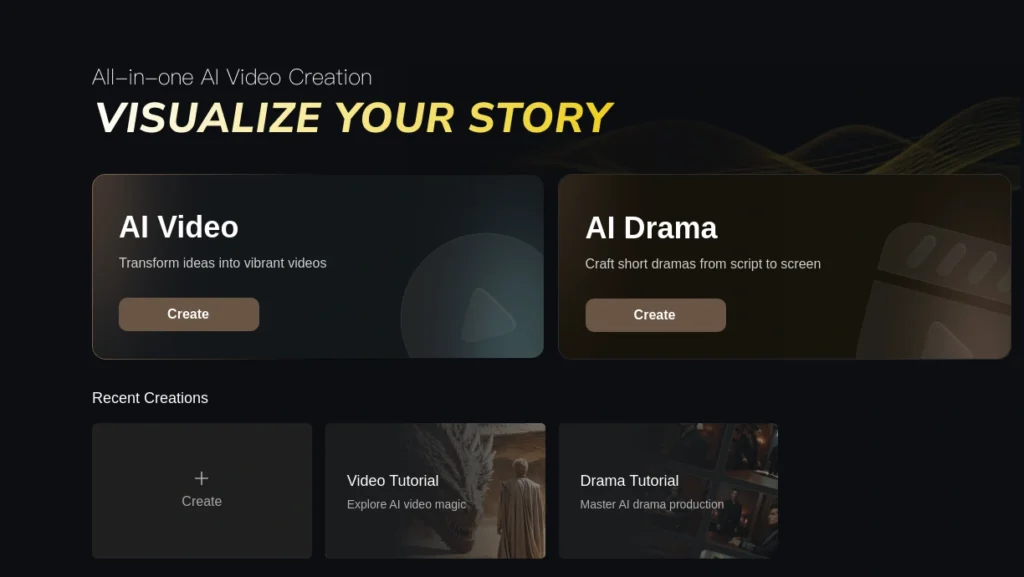Image resolution: width=1024 pixels, height=577 pixels.
Task: Click Create button in AI Drama card
Action: point(655,315)
